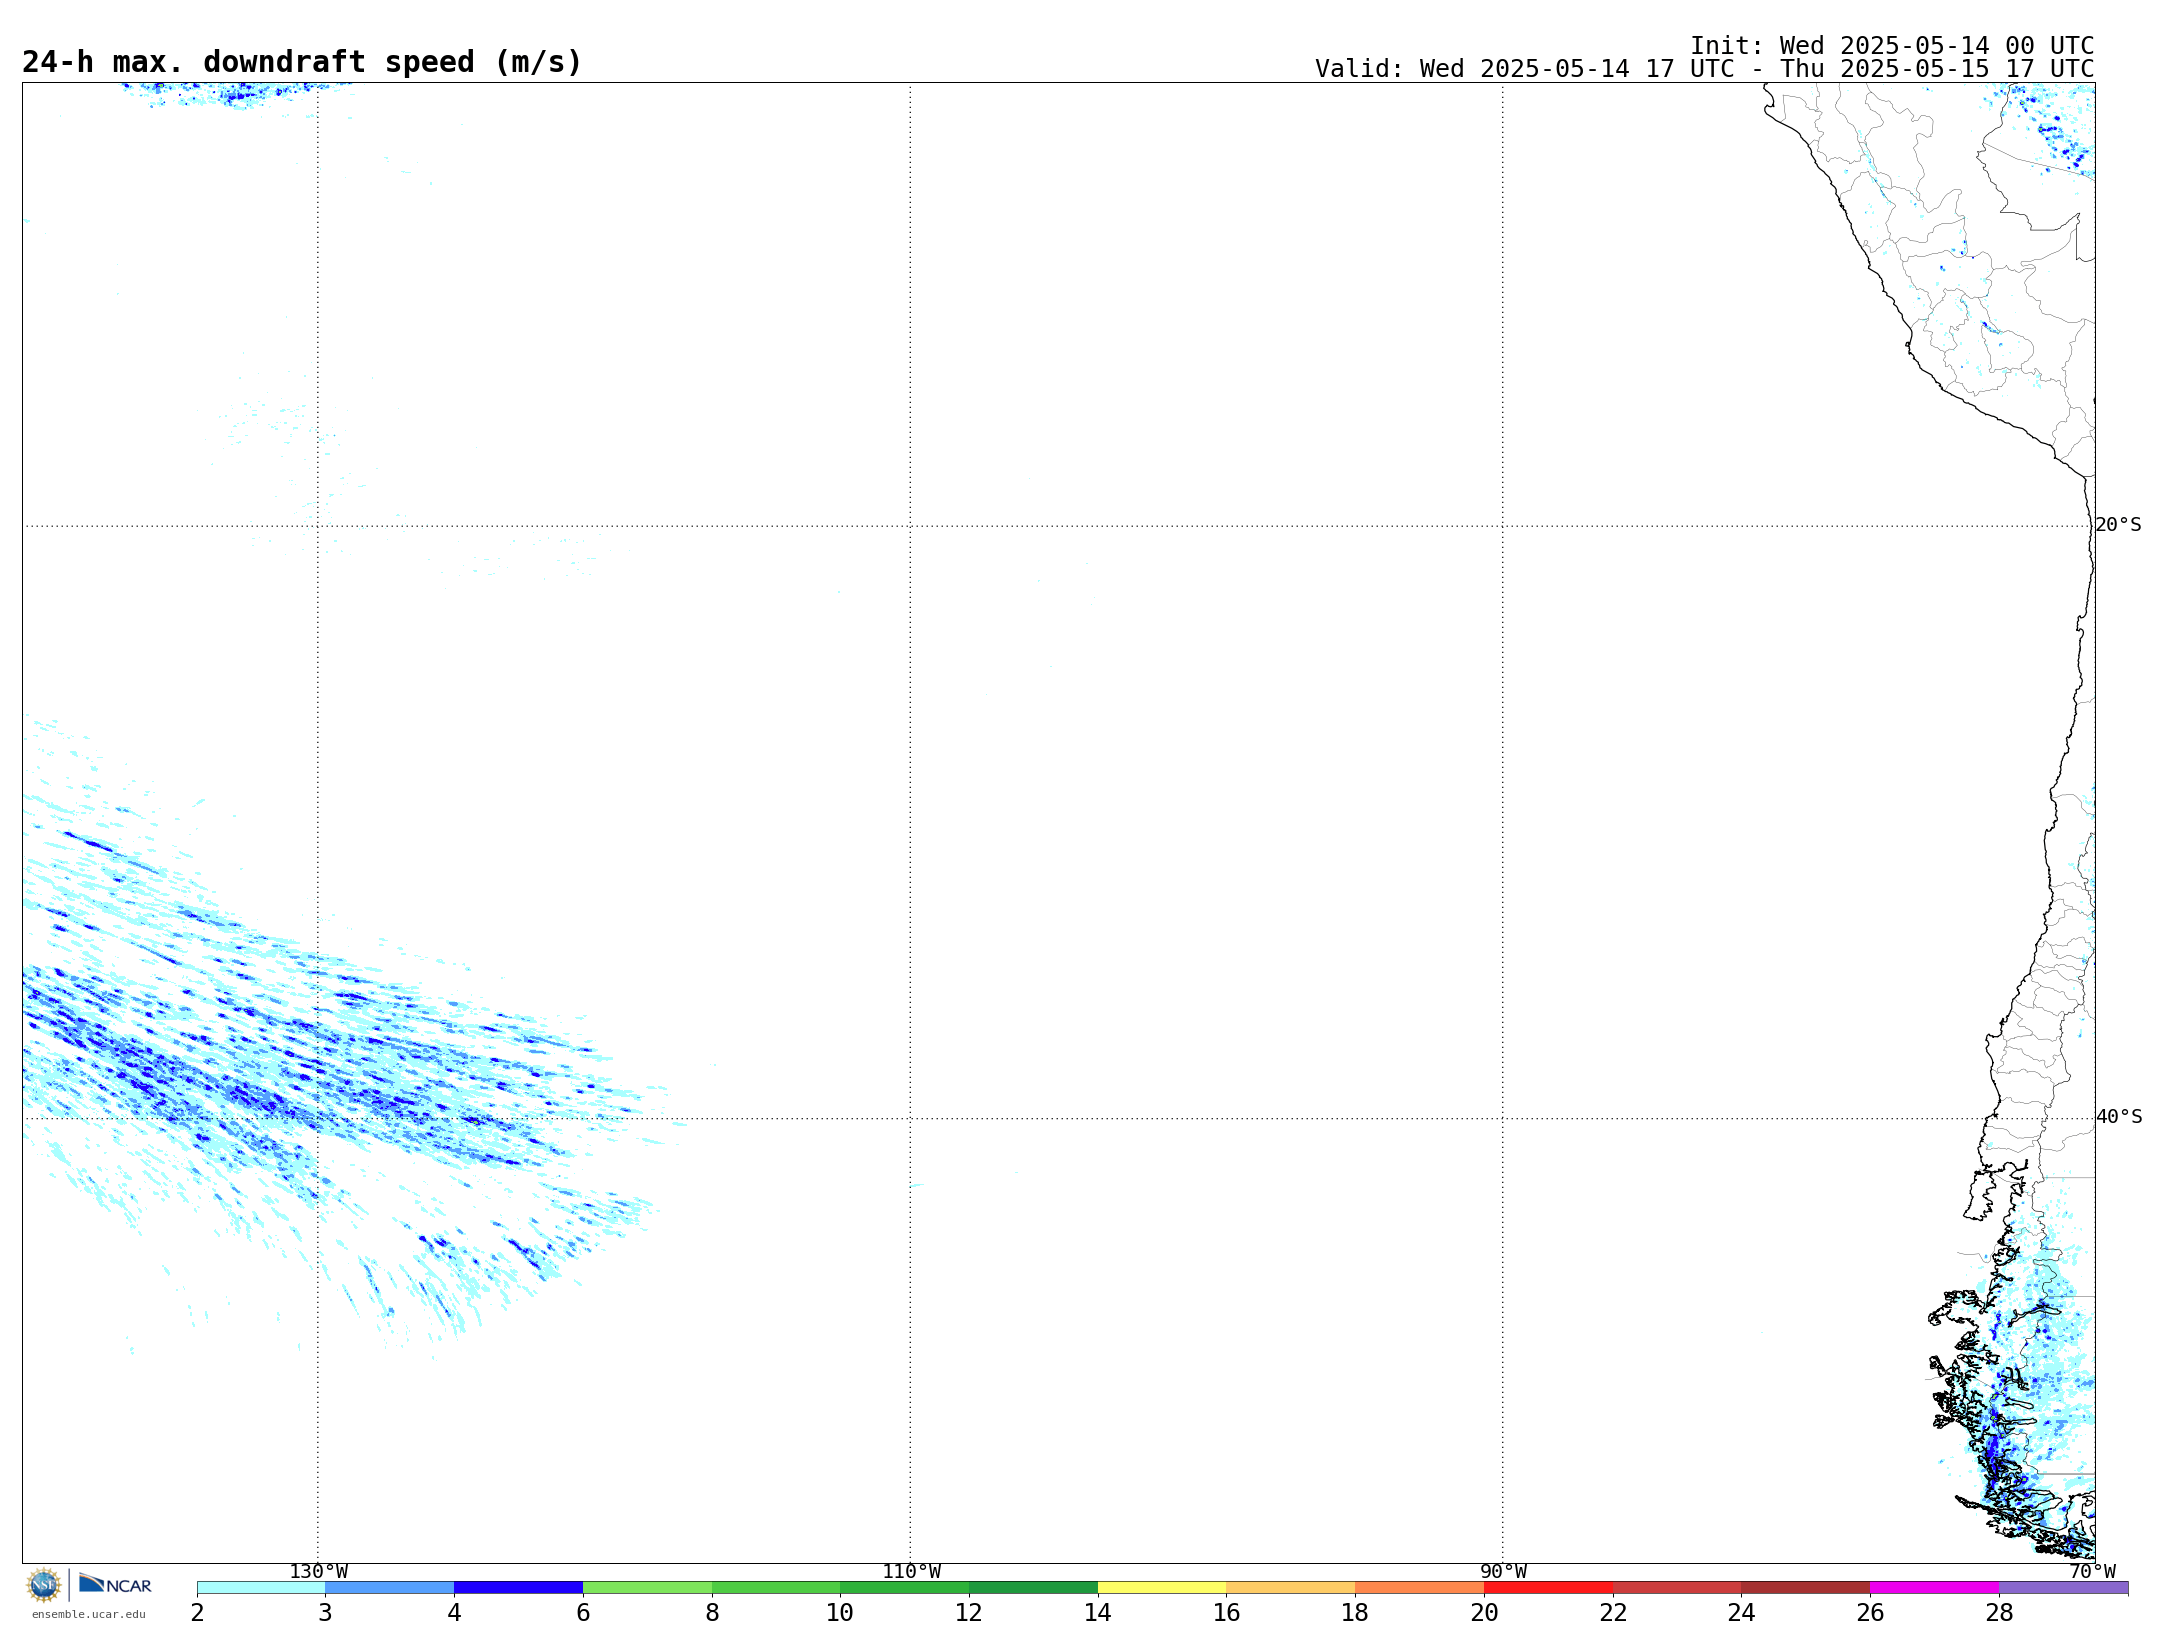The width and height of the screenshot is (2160, 1626).
Task: Click the colorbar tick label "8"
Action: tap(712, 1613)
